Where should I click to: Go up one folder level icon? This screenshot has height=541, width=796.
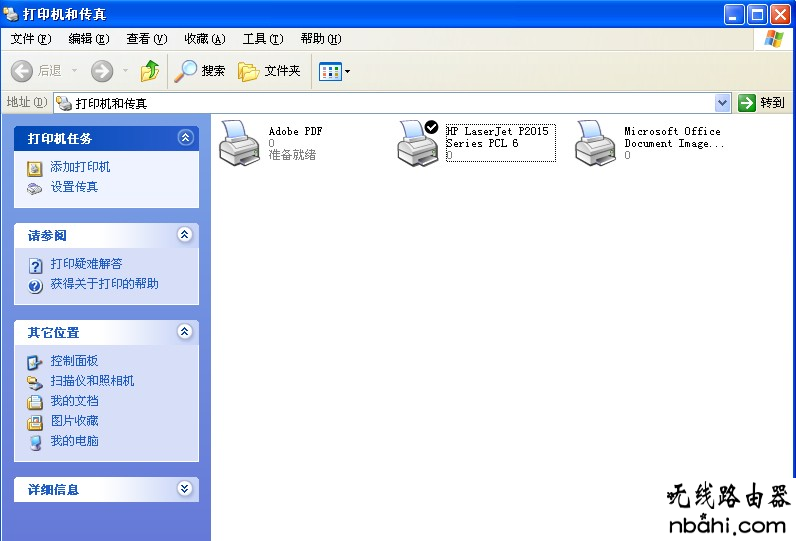pos(150,71)
